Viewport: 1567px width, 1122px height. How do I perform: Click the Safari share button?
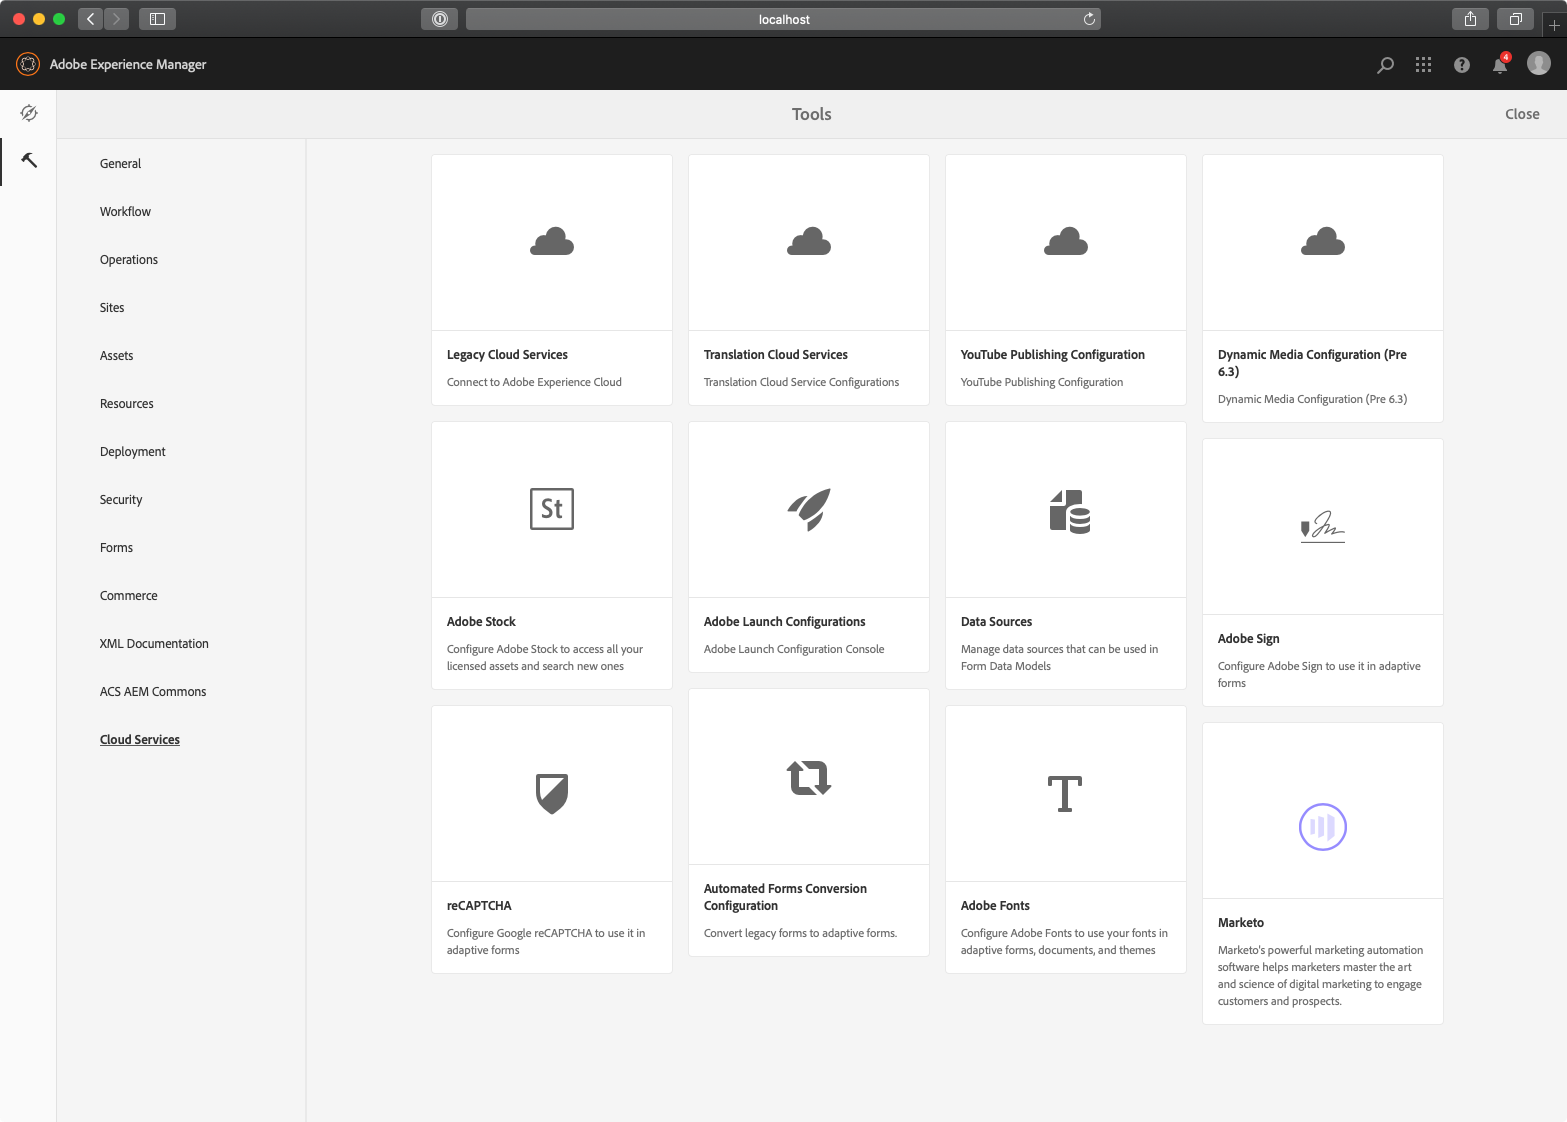1470,19
